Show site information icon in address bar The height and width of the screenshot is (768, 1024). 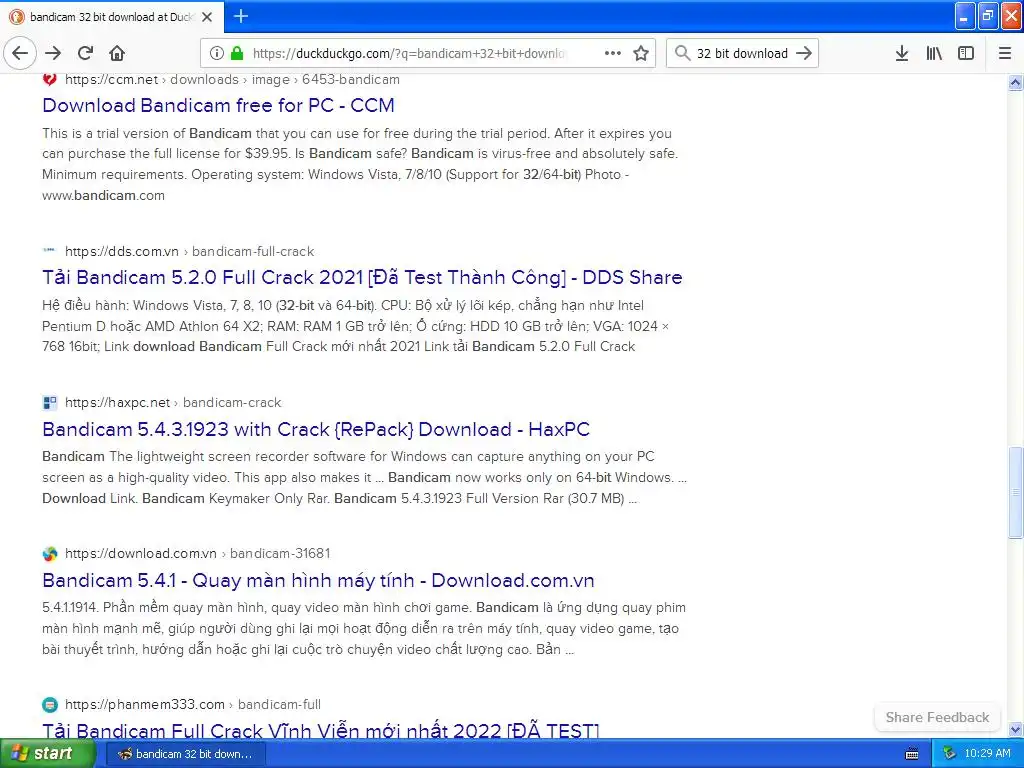point(216,53)
